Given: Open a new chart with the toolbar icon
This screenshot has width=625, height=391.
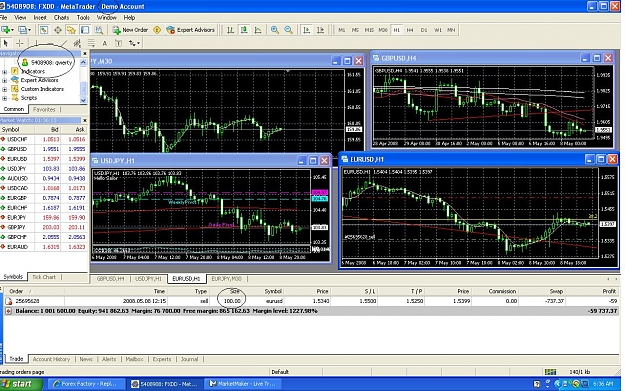Looking at the screenshot, I should pos(6,30).
